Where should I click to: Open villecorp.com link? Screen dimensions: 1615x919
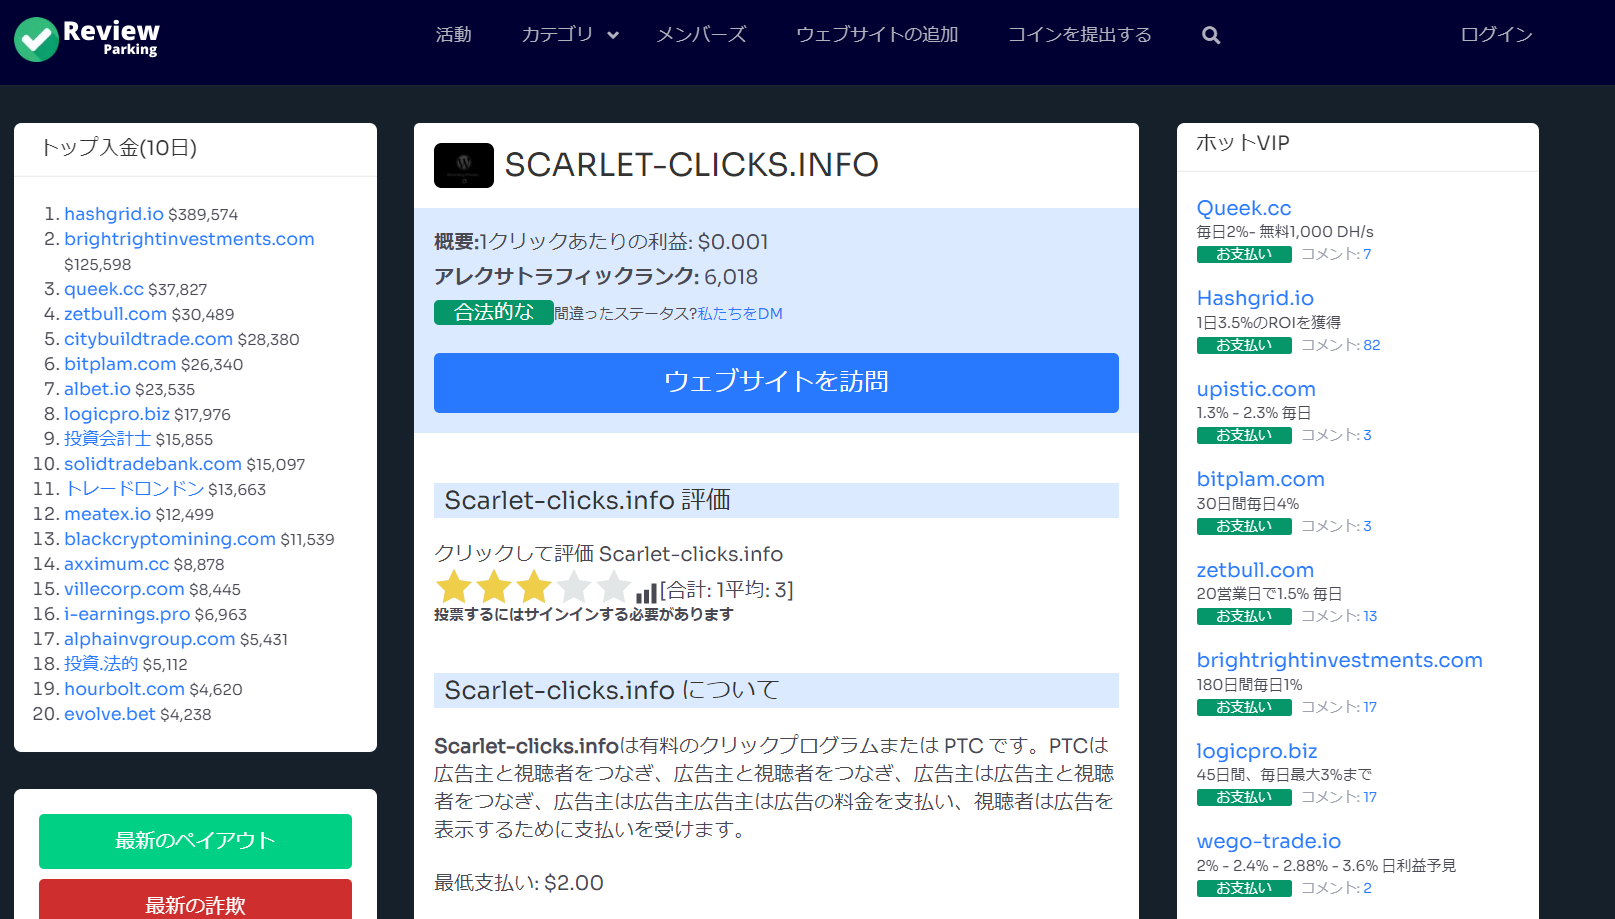point(124,589)
